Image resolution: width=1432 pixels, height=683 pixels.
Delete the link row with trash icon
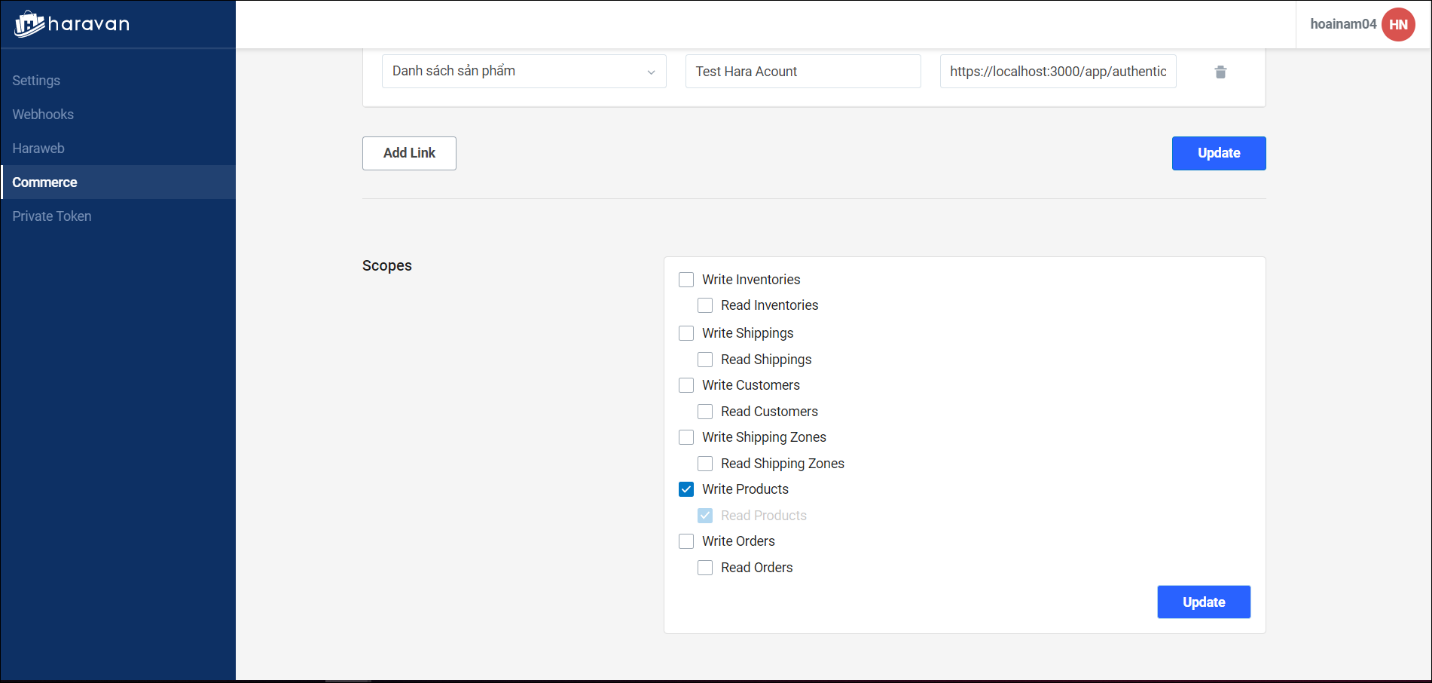(x=1220, y=72)
